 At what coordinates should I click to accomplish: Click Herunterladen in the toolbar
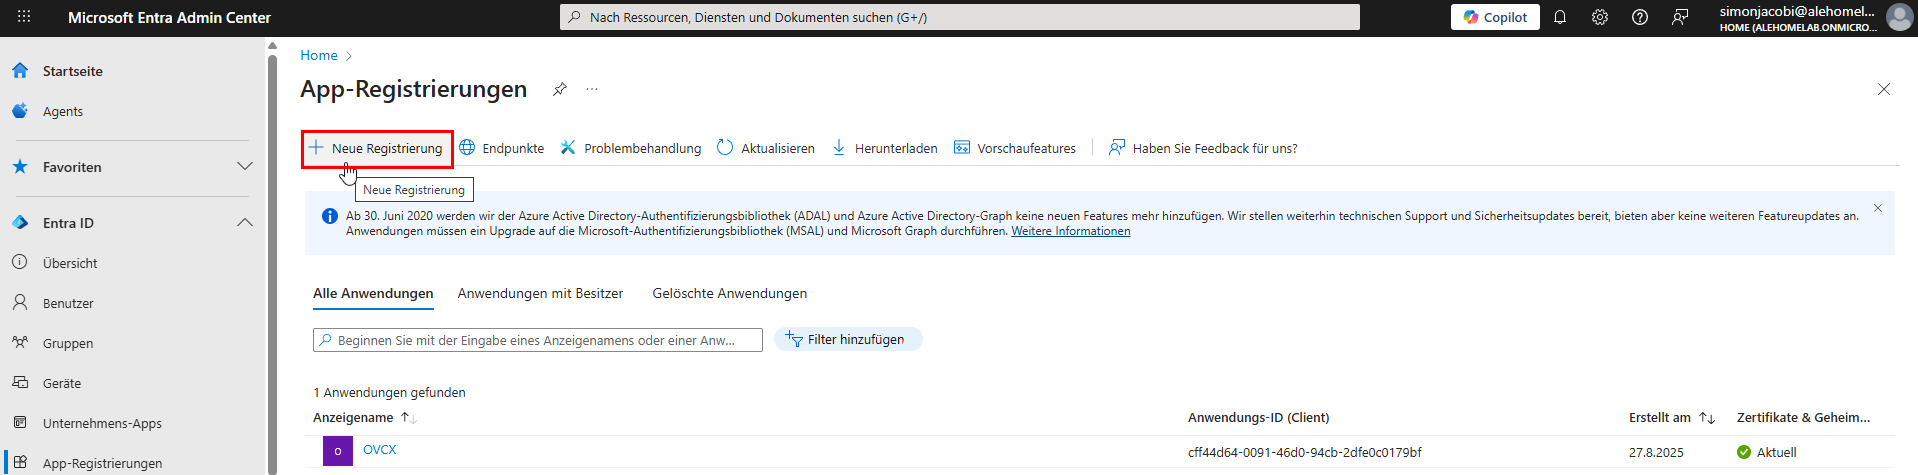point(885,148)
